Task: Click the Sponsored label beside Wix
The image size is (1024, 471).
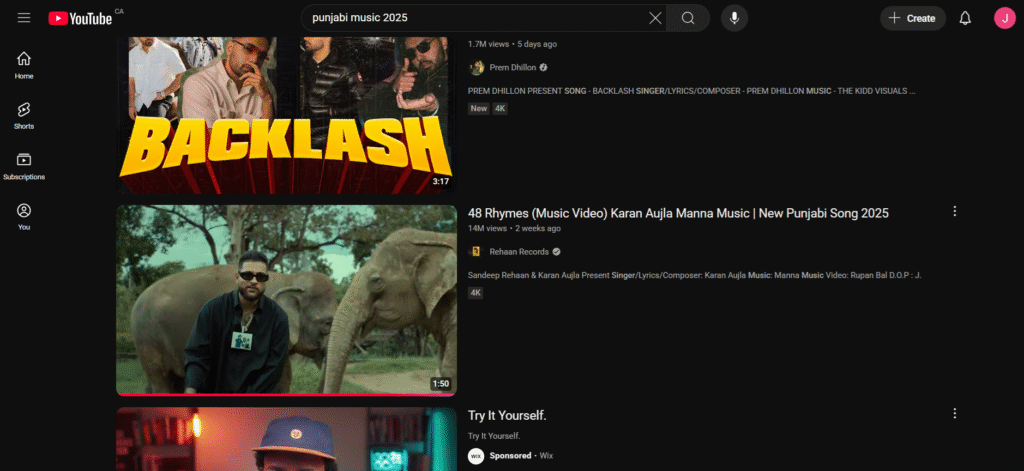Action: click(x=510, y=455)
